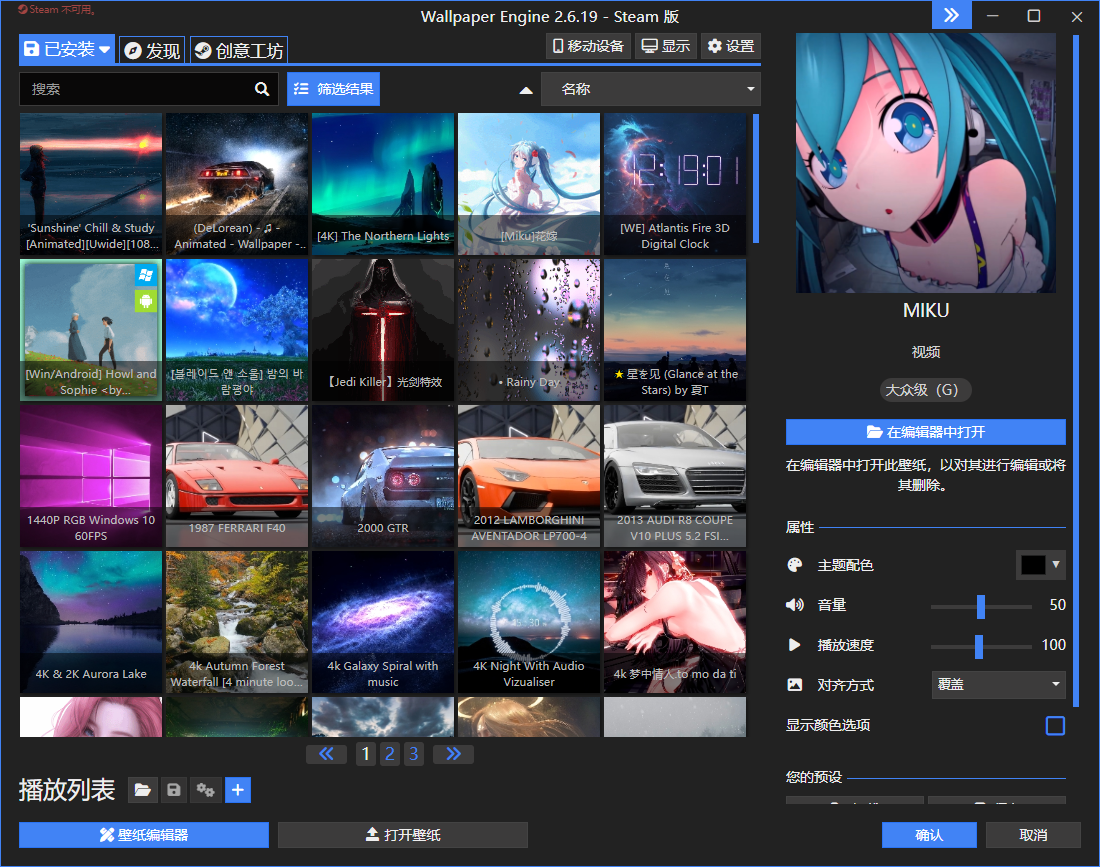This screenshot has width=1100, height=867.
Task: Toggle the 筛选结果 filter results button
Action: (333, 89)
